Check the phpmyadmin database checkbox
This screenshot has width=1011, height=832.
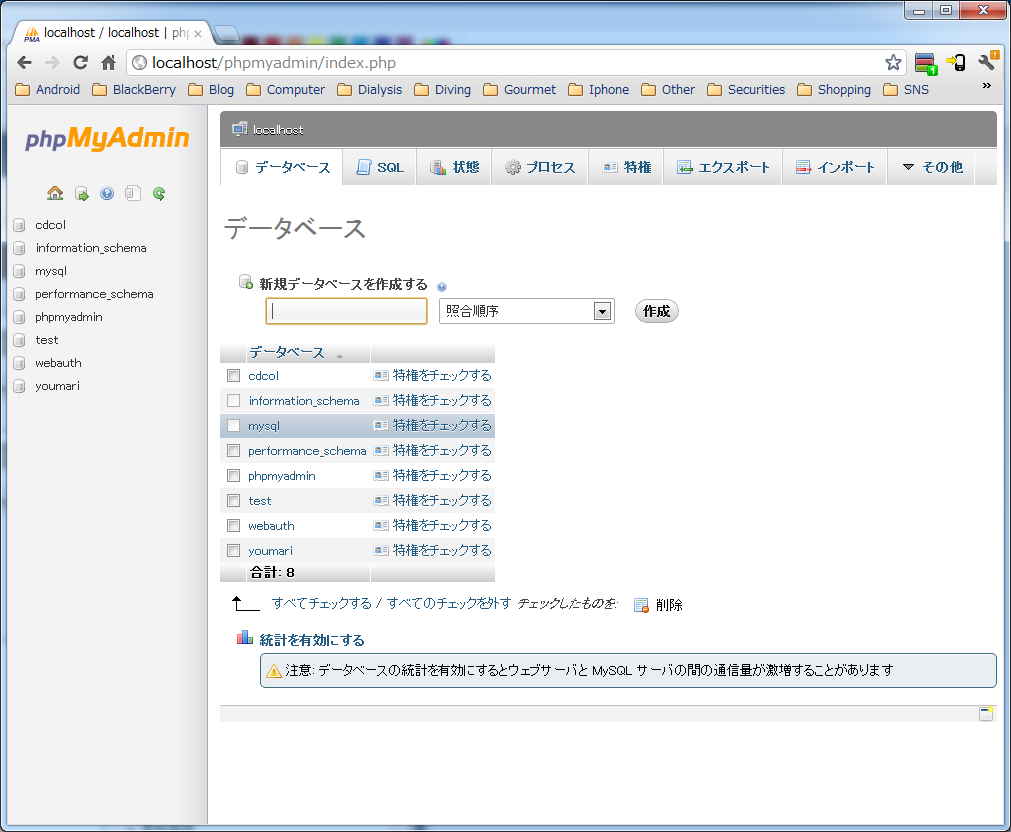point(233,475)
